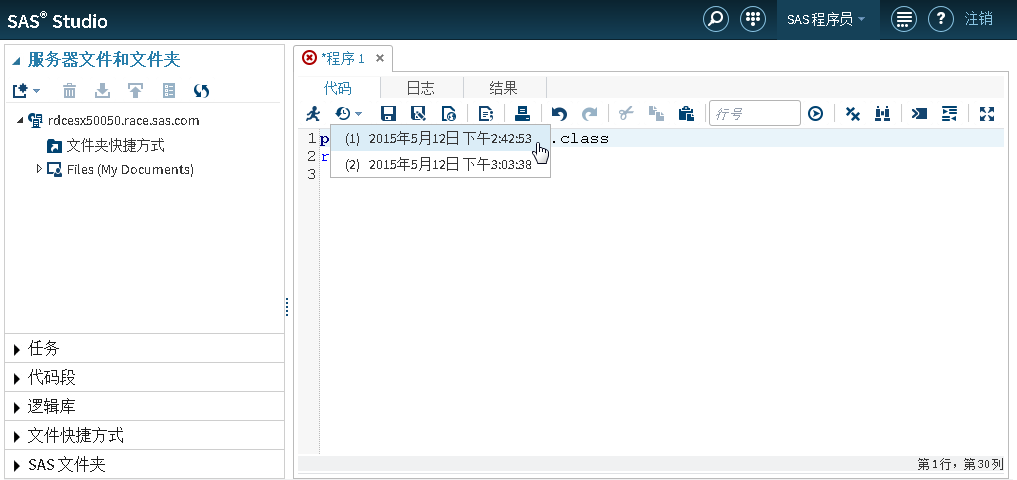The height and width of the screenshot is (480, 1017).
Task: Click the Go to line arrow button
Action: click(x=816, y=114)
